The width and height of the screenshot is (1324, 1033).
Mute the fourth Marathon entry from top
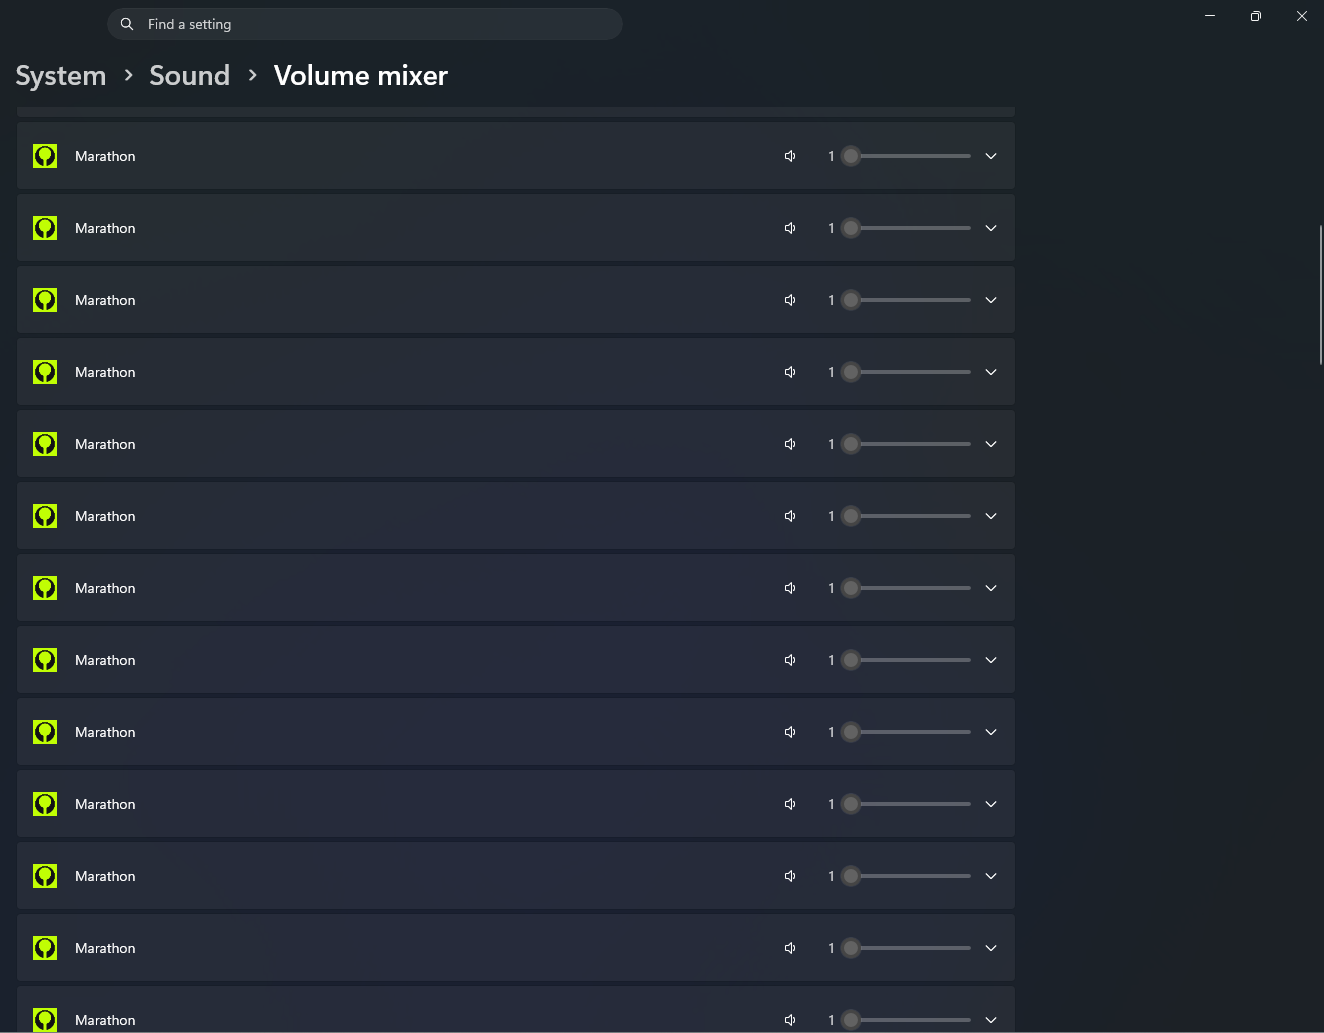click(x=790, y=372)
